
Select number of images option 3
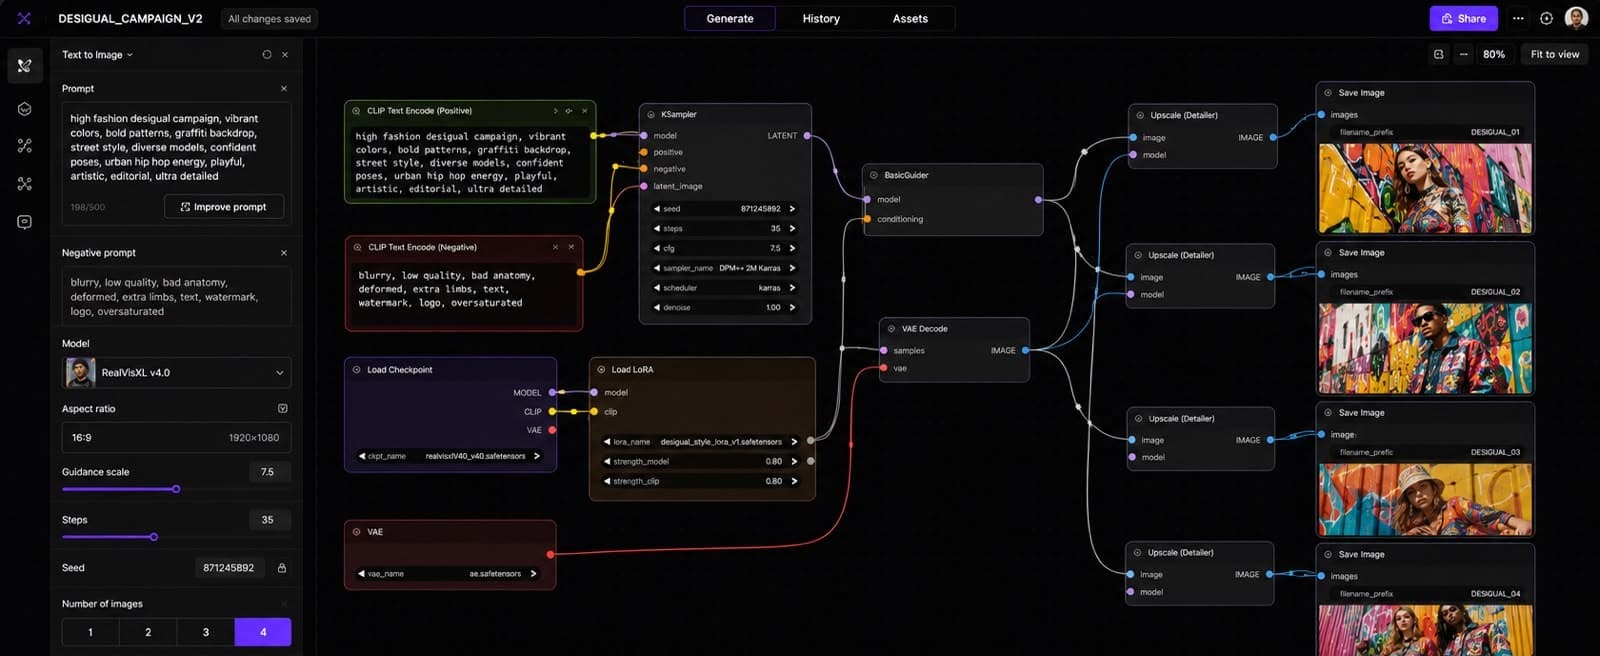pyautogui.click(x=206, y=632)
